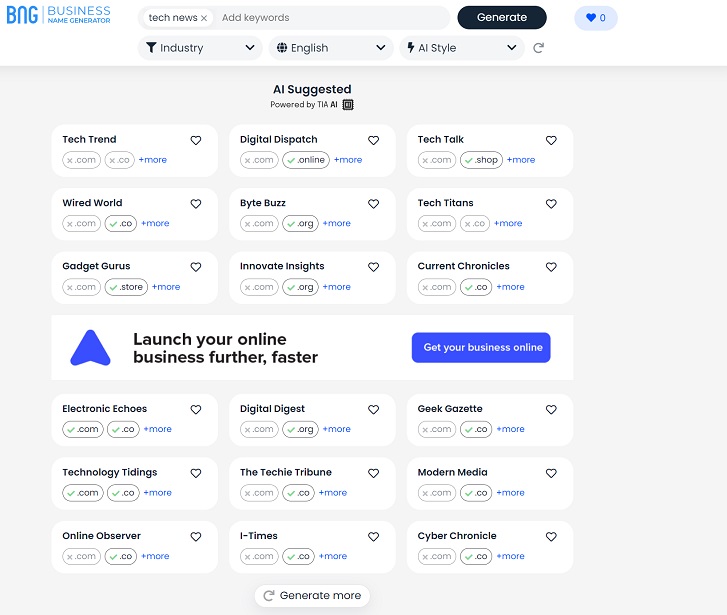Show +more domains for Geek Gazette
The height and width of the screenshot is (615, 727).
510,429
